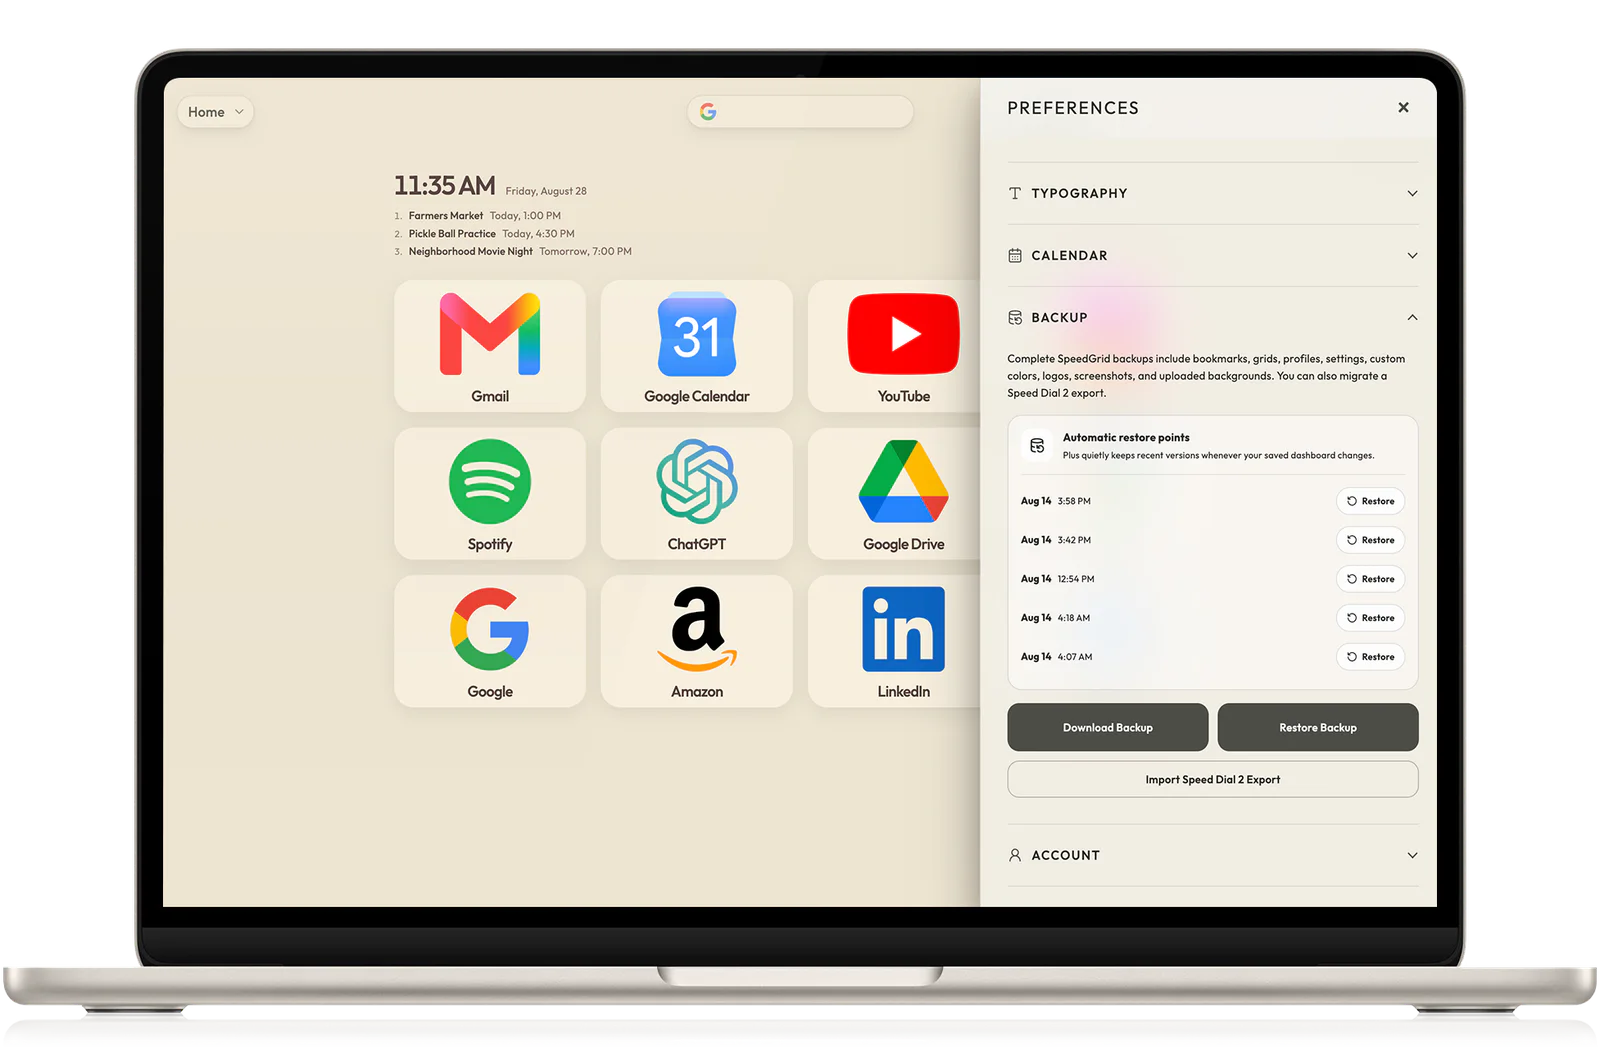Click the Backup section icon
The width and height of the screenshot is (1600, 1047).
pyautogui.click(x=1015, y=317)
